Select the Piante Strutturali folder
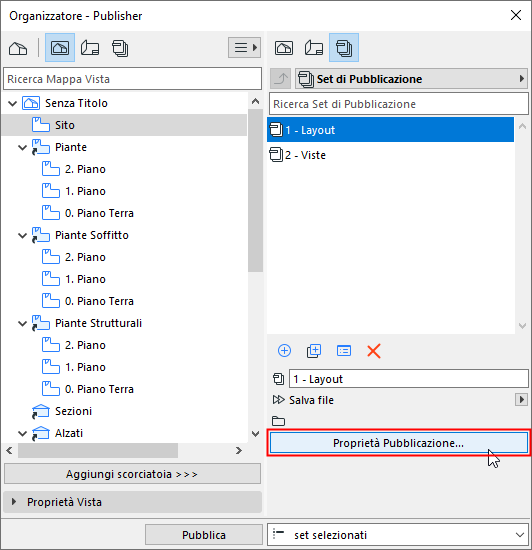 click(98, 323)
